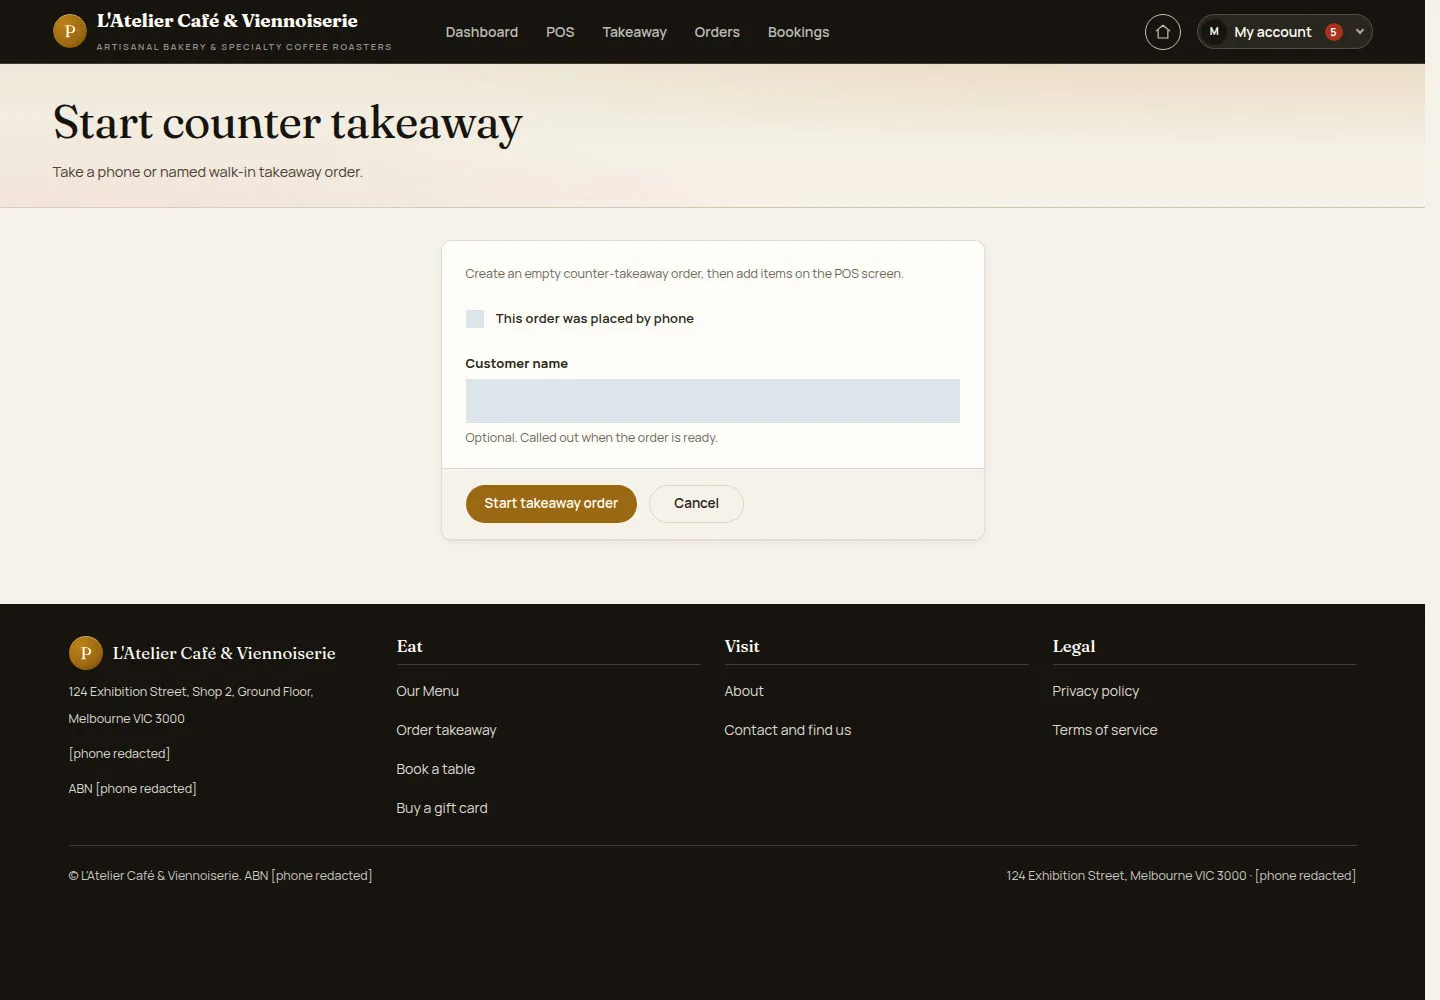Open Order takeaway footer link
Image resolution: width=1440 pixels, height=1000 pixels.
point(446,730)
